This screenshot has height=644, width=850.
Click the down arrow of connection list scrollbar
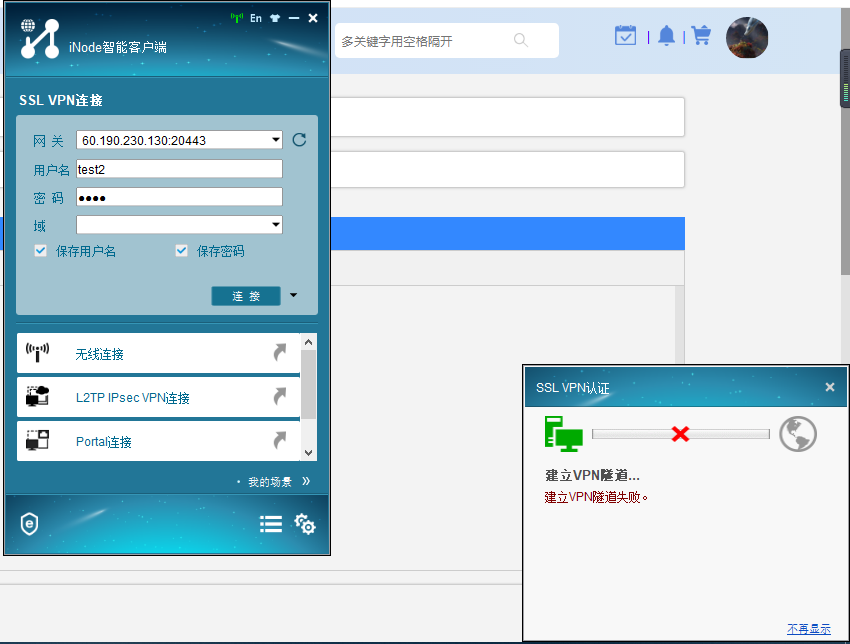click(308, 453)
